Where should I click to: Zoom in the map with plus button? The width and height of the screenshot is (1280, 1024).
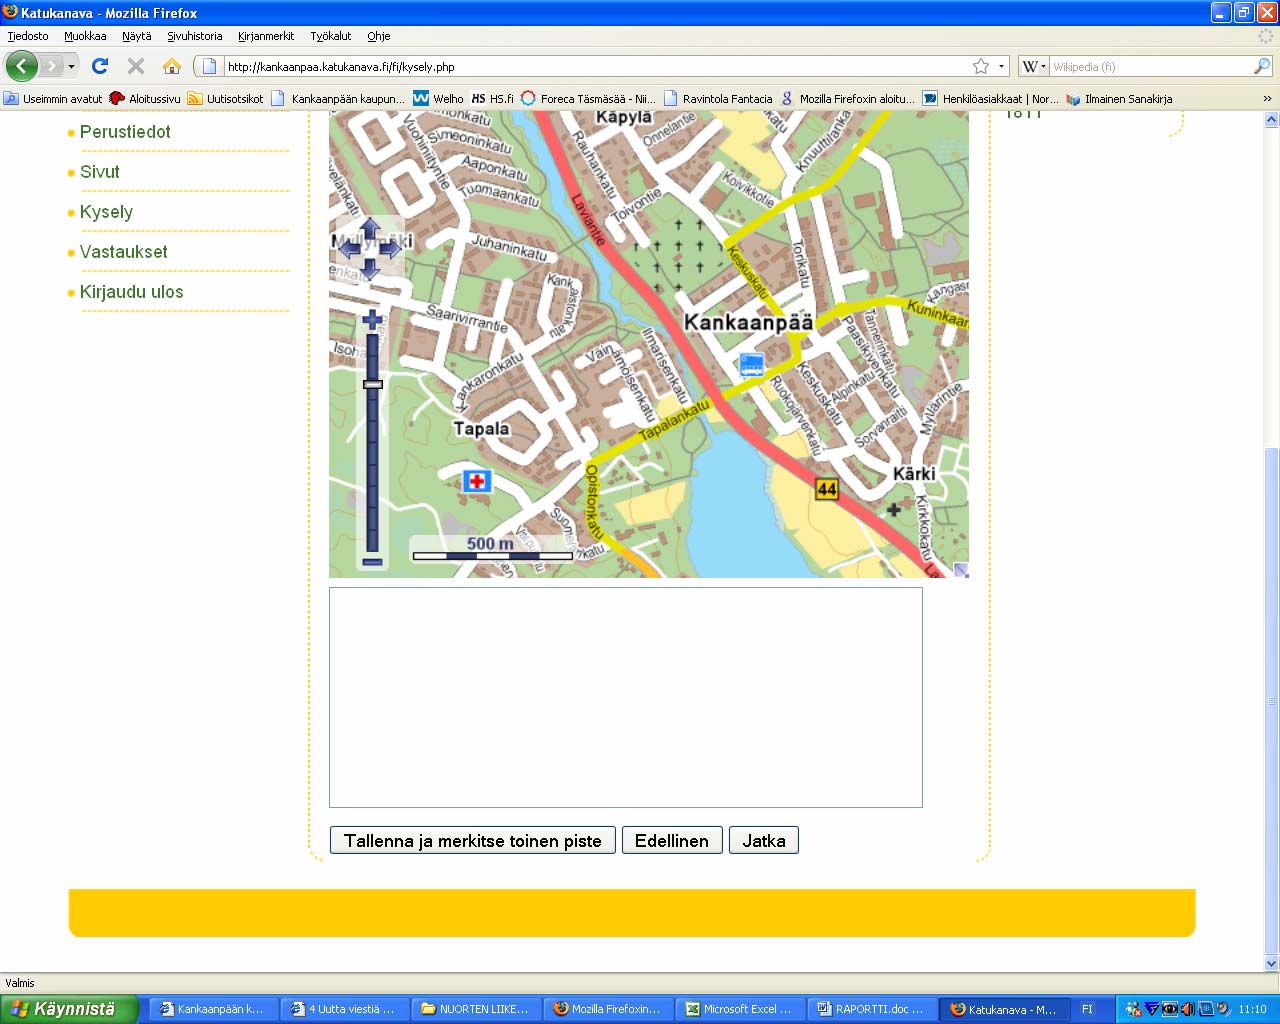coord(372,320)
